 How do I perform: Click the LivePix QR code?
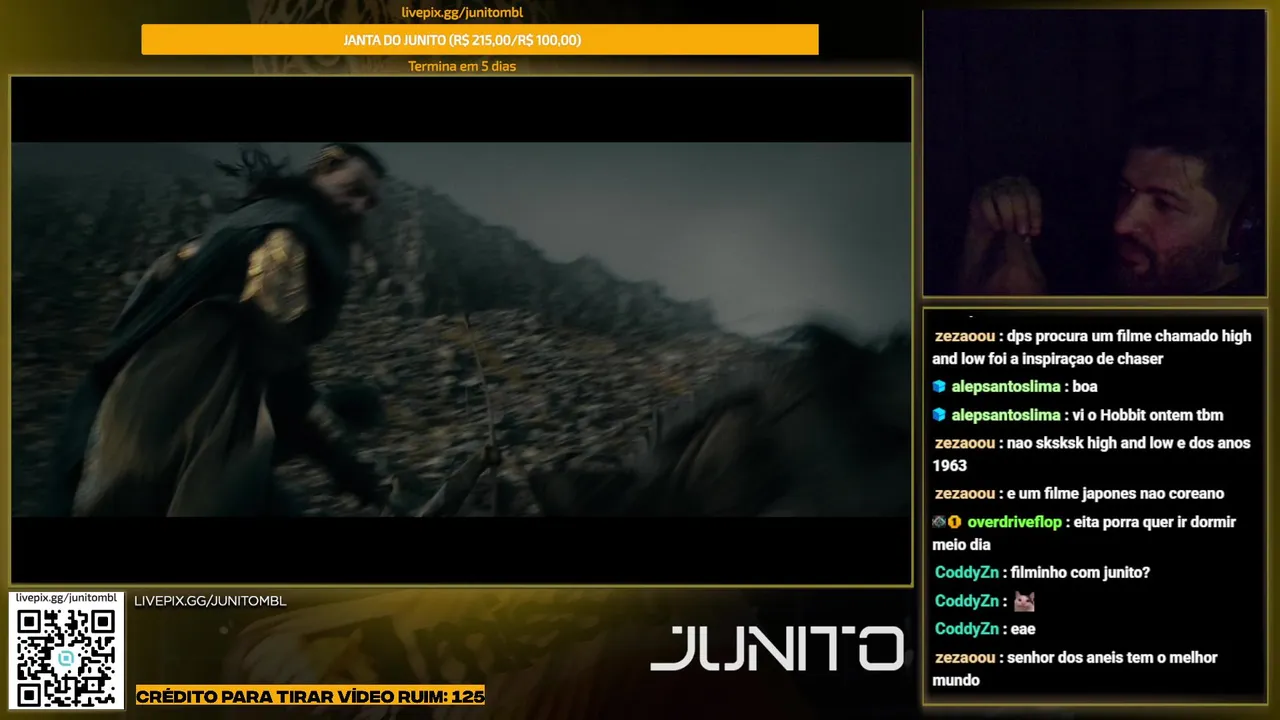coord(66,656)
